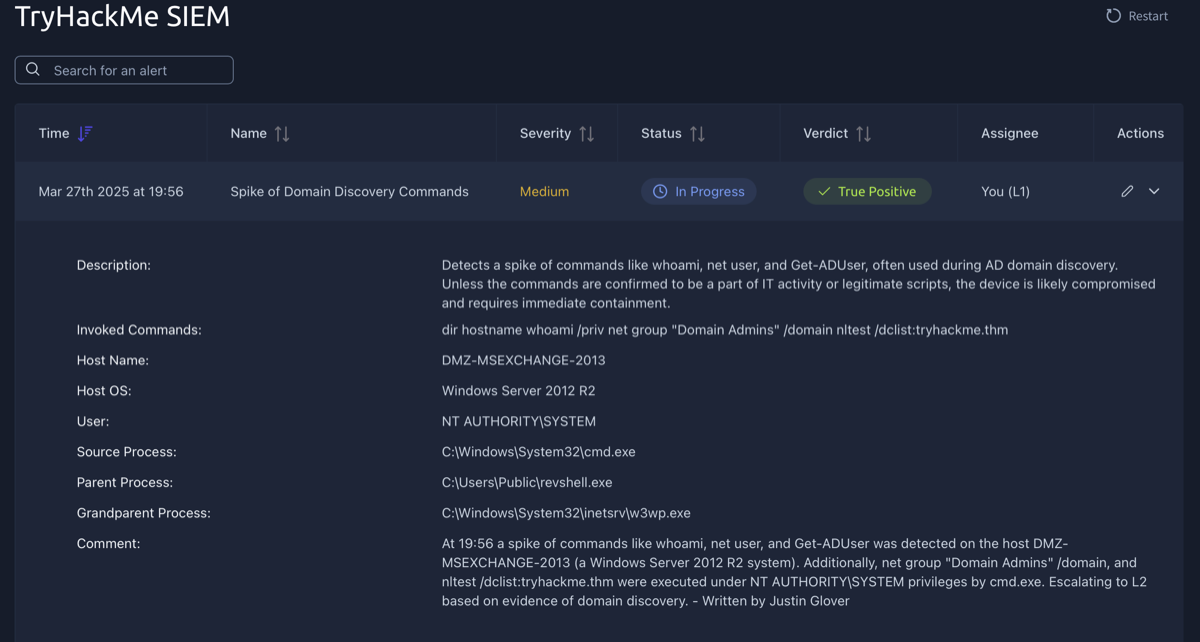Click the TryHackMe SIEM title
This screenshot has height=642, width=1200.
[x=122, y=17]
